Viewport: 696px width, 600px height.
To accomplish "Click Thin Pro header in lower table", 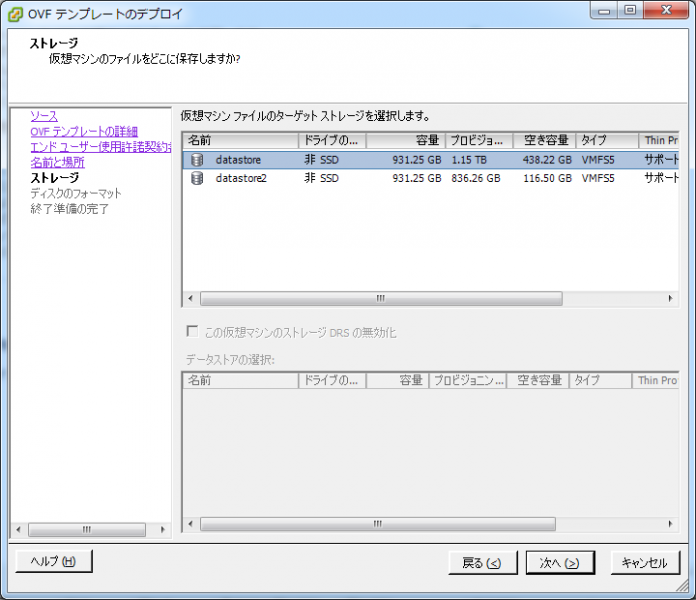I will click(x=656, y=380).
